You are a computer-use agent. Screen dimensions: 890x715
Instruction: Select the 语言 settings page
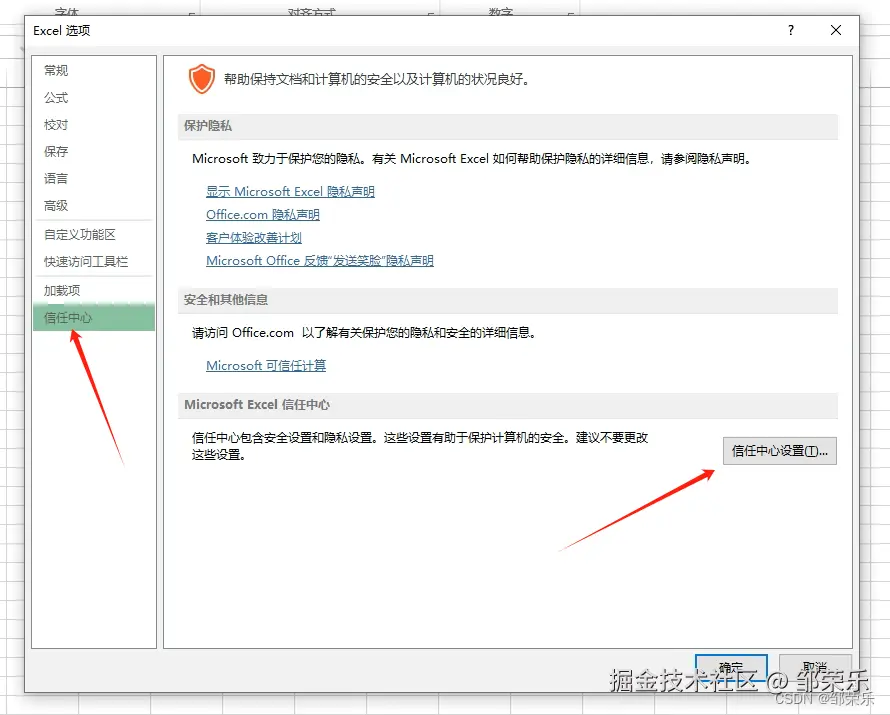click(x=55, y=178)
